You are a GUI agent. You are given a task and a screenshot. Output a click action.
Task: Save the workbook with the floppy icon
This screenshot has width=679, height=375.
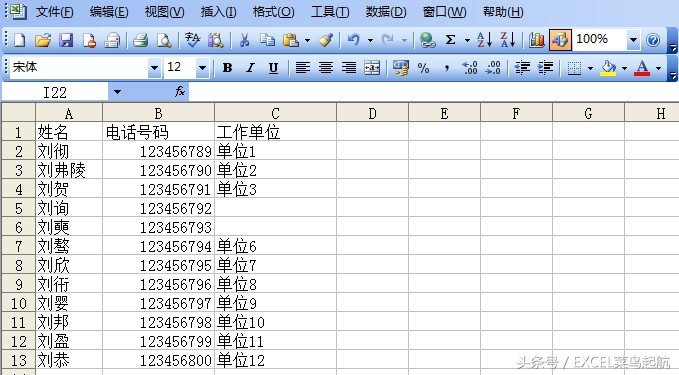[66, 41]
